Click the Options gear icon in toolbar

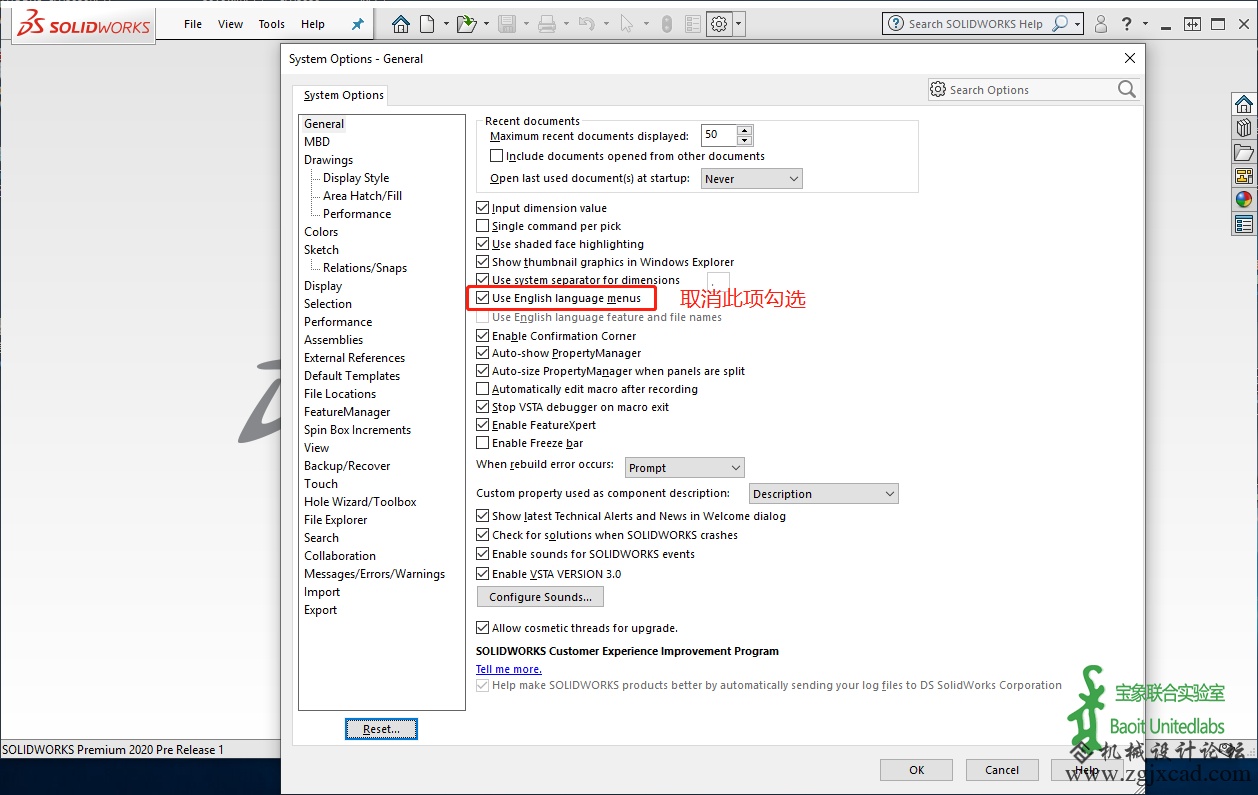click(718, 24)
